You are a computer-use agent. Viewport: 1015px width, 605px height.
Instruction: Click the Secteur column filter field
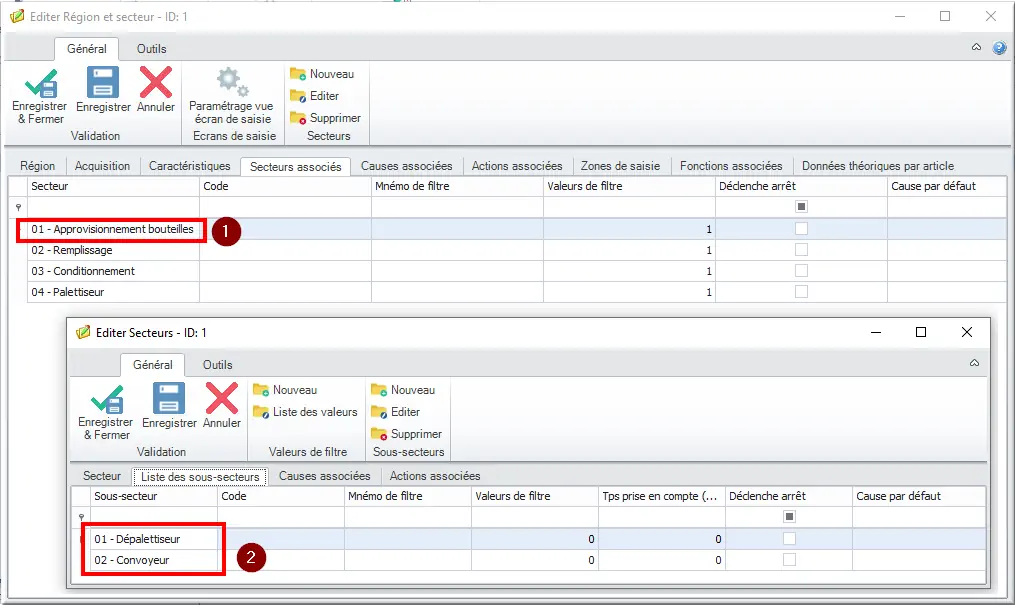113,207
